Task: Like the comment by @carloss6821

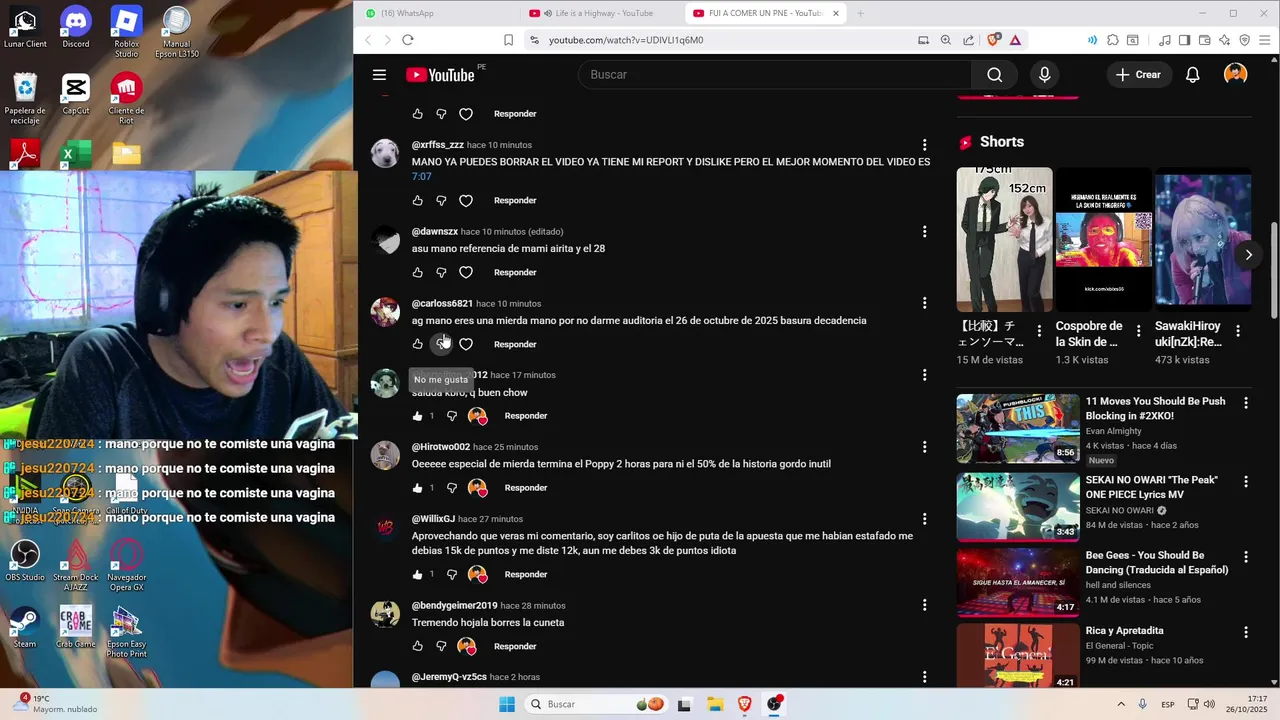Action: pos(417,344)
